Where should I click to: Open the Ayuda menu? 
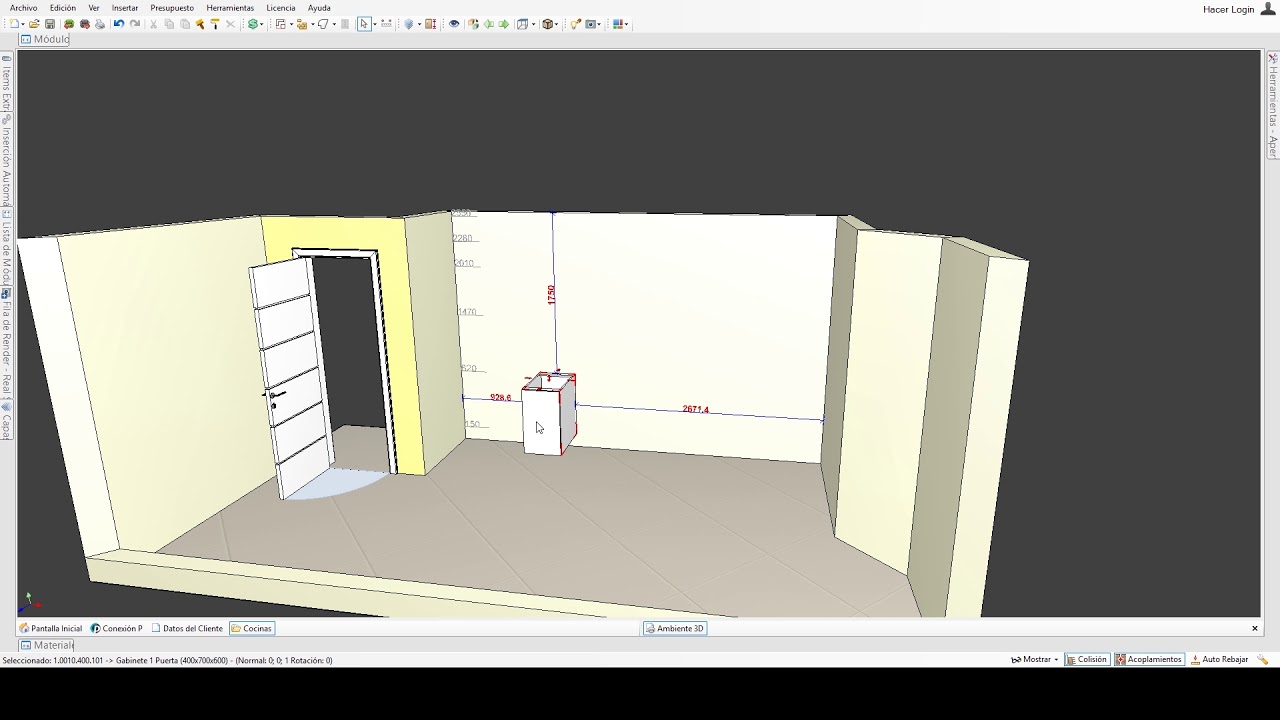click(x=319, y=8)
